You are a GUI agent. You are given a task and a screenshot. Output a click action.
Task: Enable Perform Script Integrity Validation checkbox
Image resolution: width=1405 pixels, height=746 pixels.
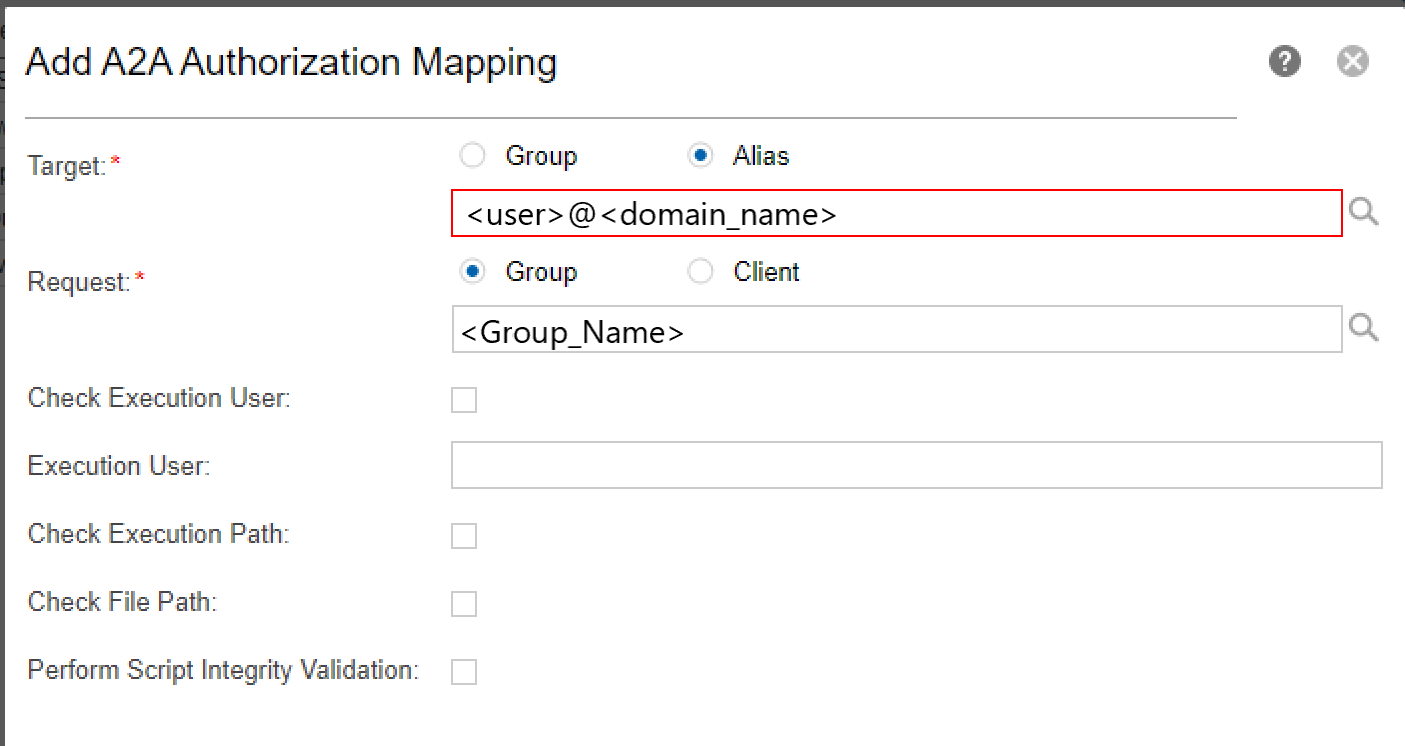pyautogui.click(x=464, y=672)
